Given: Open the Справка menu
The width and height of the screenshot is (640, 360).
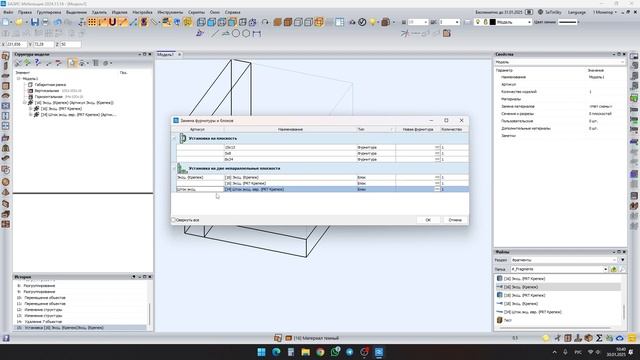Looking at the screenshot, I should coord(232,12).
